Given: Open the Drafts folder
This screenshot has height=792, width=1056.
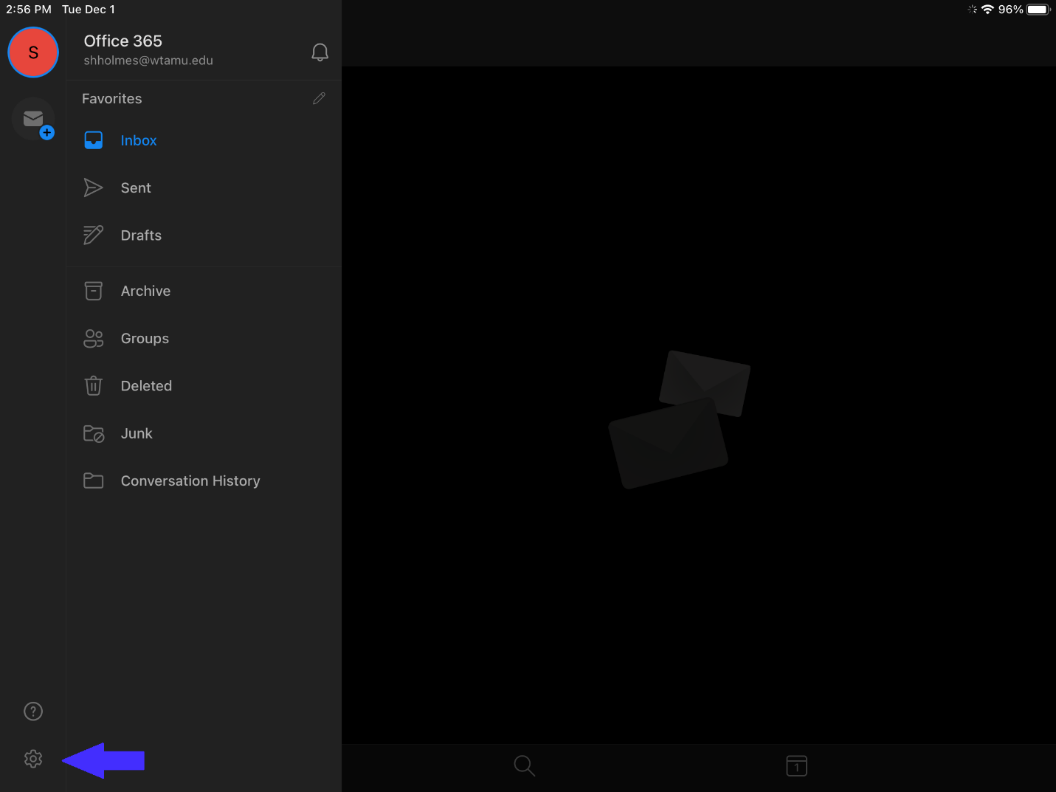Looking at the screenshot, I should click(205, 235).
